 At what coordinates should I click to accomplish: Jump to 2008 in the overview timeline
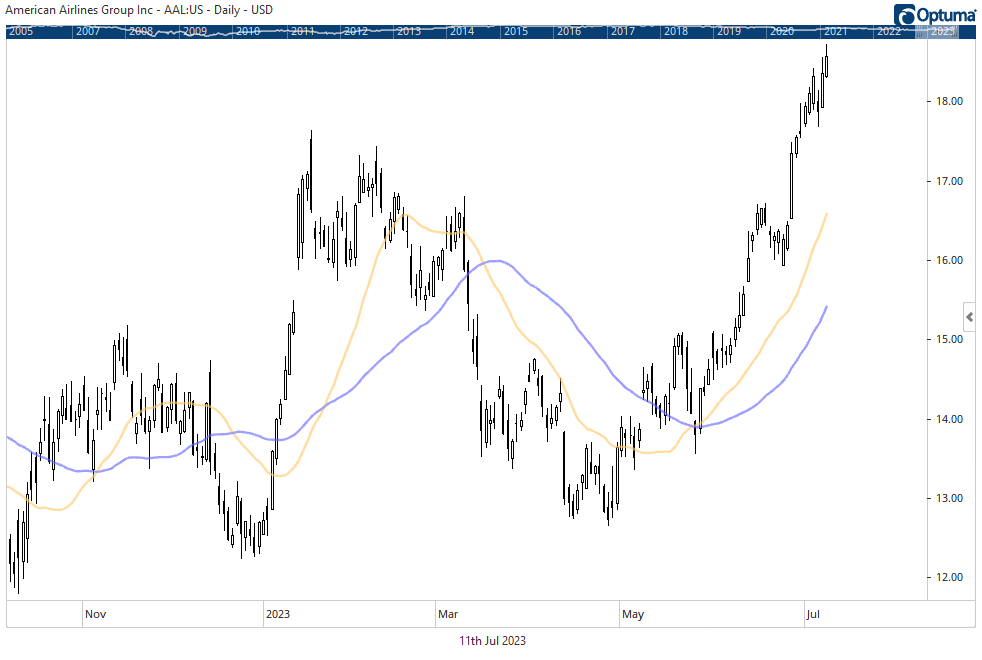tap(141, 31)
